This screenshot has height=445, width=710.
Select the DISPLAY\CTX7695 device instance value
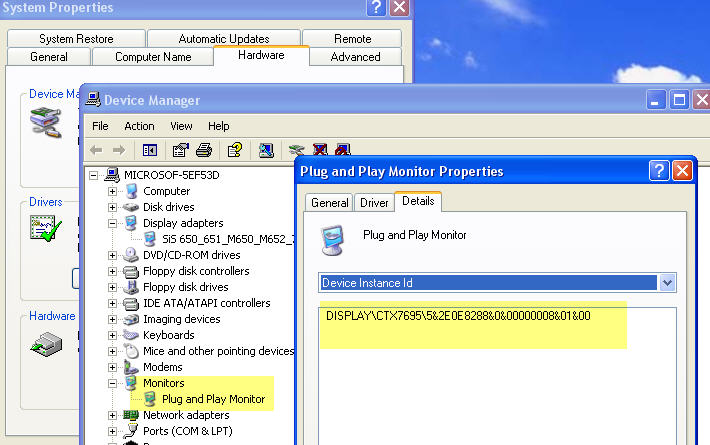(x=458, y=316)
